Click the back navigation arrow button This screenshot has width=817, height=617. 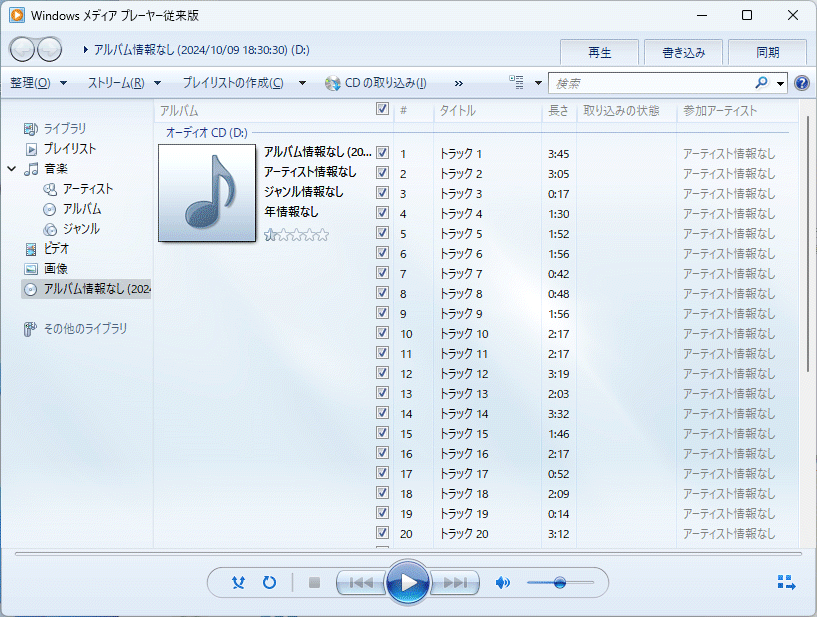point(22,50)
